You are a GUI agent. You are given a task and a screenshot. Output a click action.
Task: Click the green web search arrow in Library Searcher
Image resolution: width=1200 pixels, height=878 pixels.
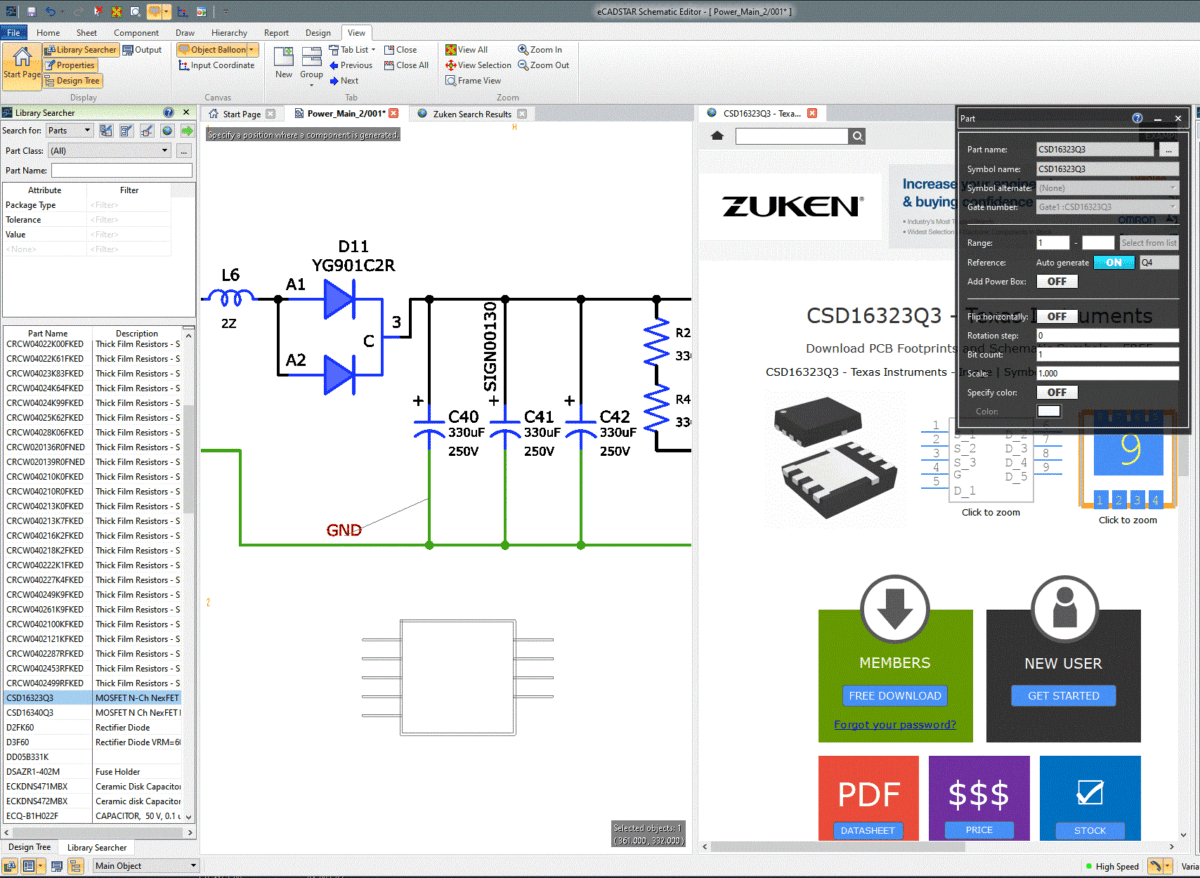(186, 130)
